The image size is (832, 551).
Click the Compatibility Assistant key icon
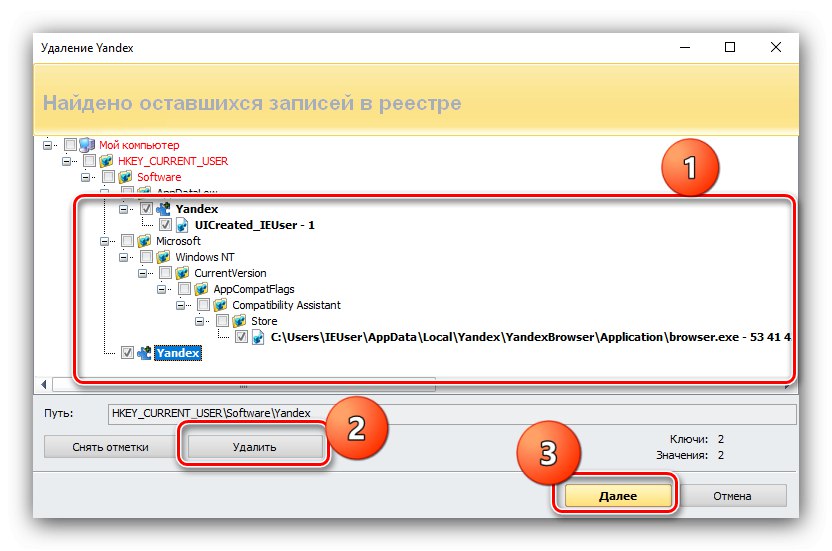click(220, 305)
